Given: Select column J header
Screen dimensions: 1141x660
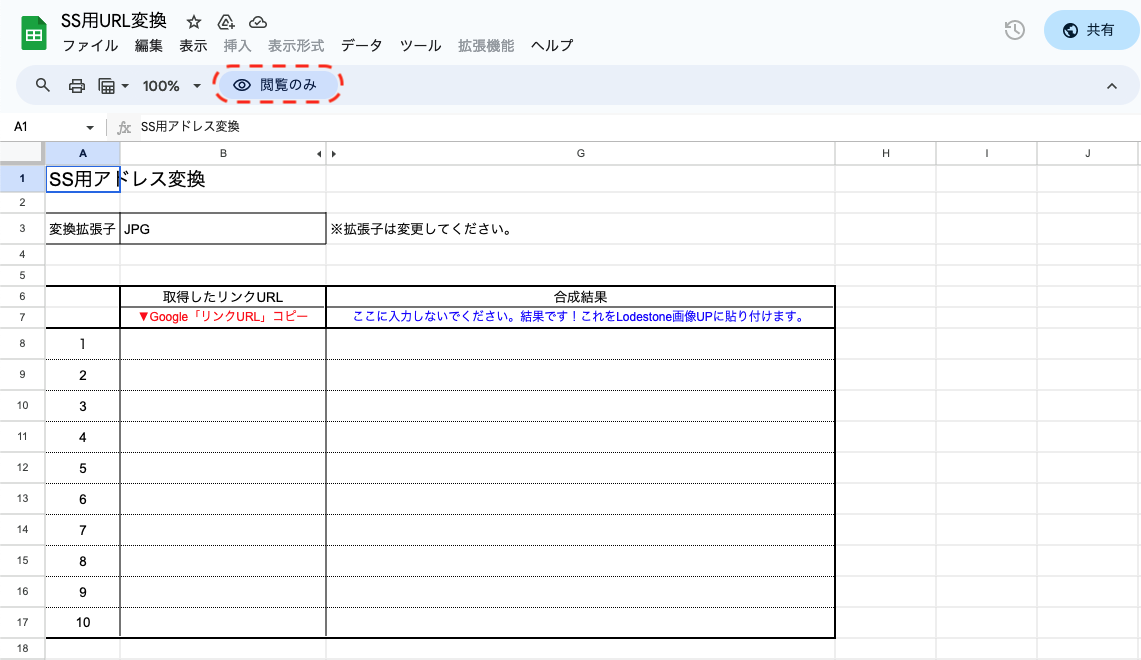Looking at the screenshot, I should tap(1088, 154).
